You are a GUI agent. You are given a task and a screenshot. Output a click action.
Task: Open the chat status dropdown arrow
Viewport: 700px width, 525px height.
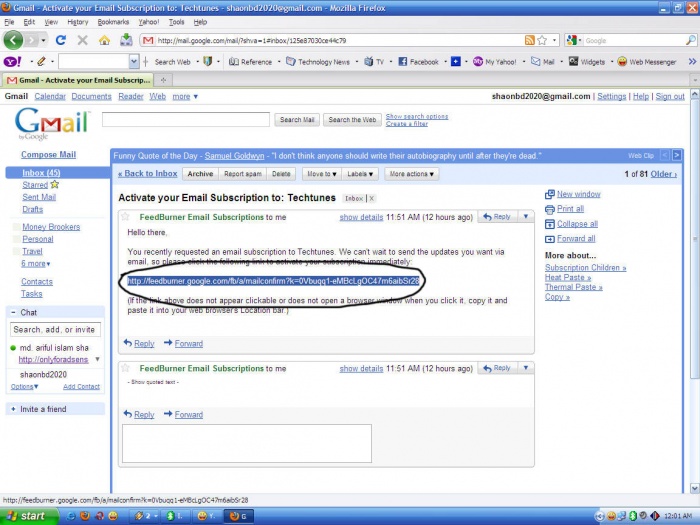(97, 359)
